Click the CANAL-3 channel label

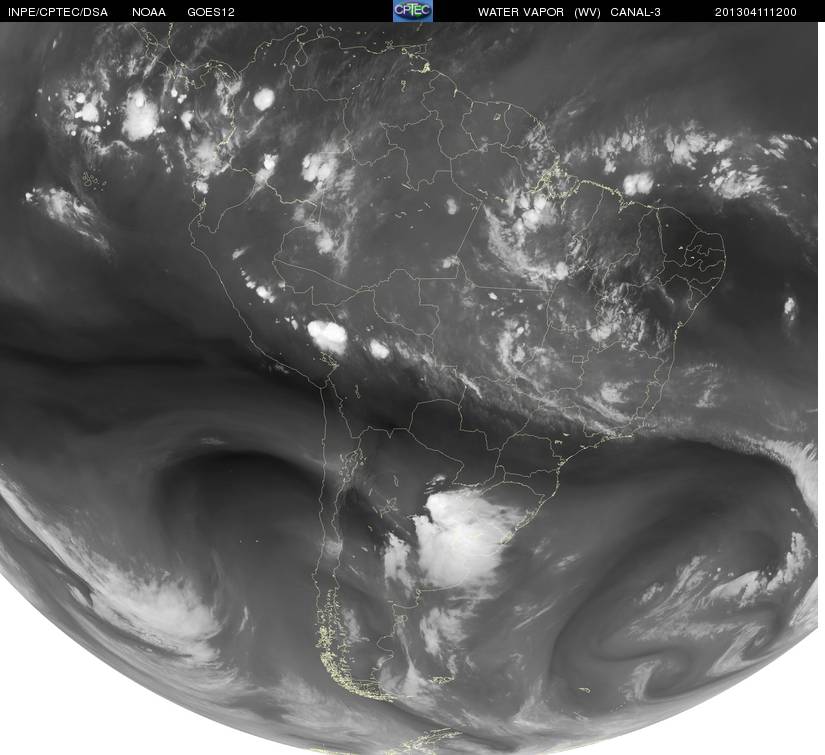point(636,12)
